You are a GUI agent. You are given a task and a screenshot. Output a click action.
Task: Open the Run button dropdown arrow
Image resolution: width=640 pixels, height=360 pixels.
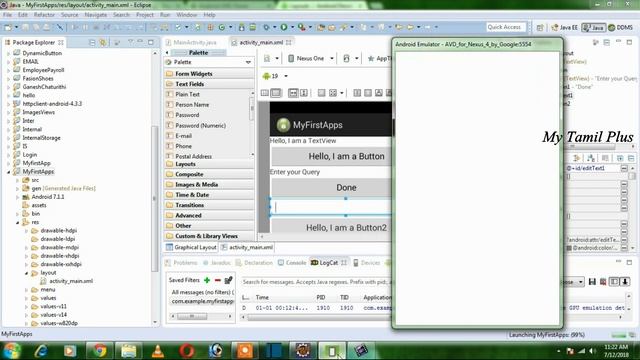click(292, 27)
